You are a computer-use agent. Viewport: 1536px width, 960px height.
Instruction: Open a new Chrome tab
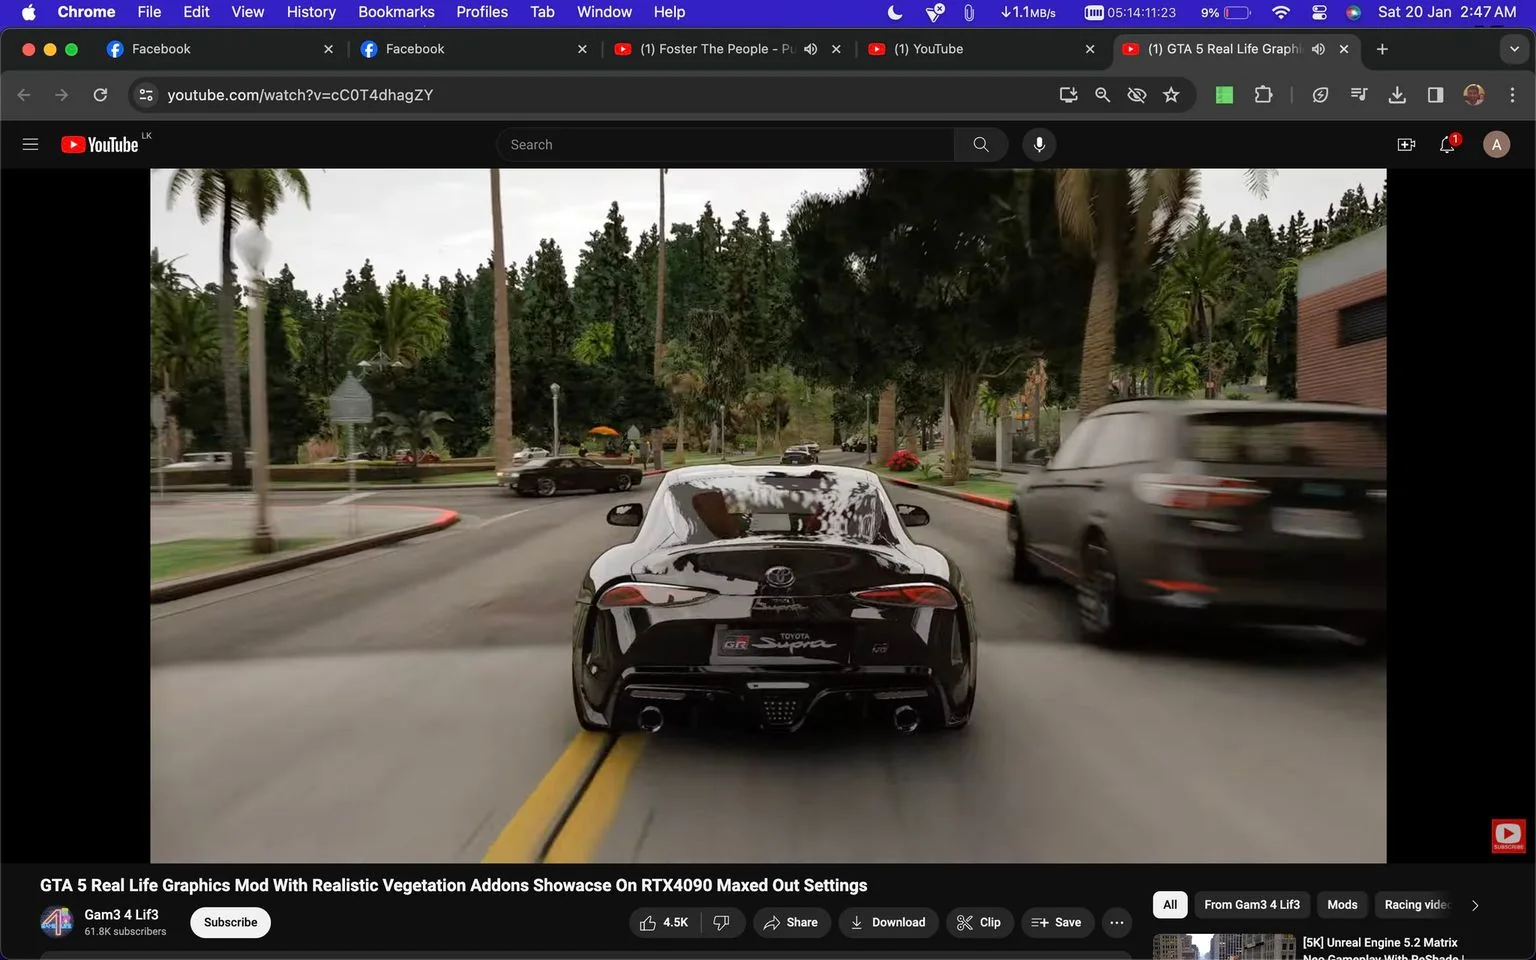pyautogui.click(x=1382, y=49)
